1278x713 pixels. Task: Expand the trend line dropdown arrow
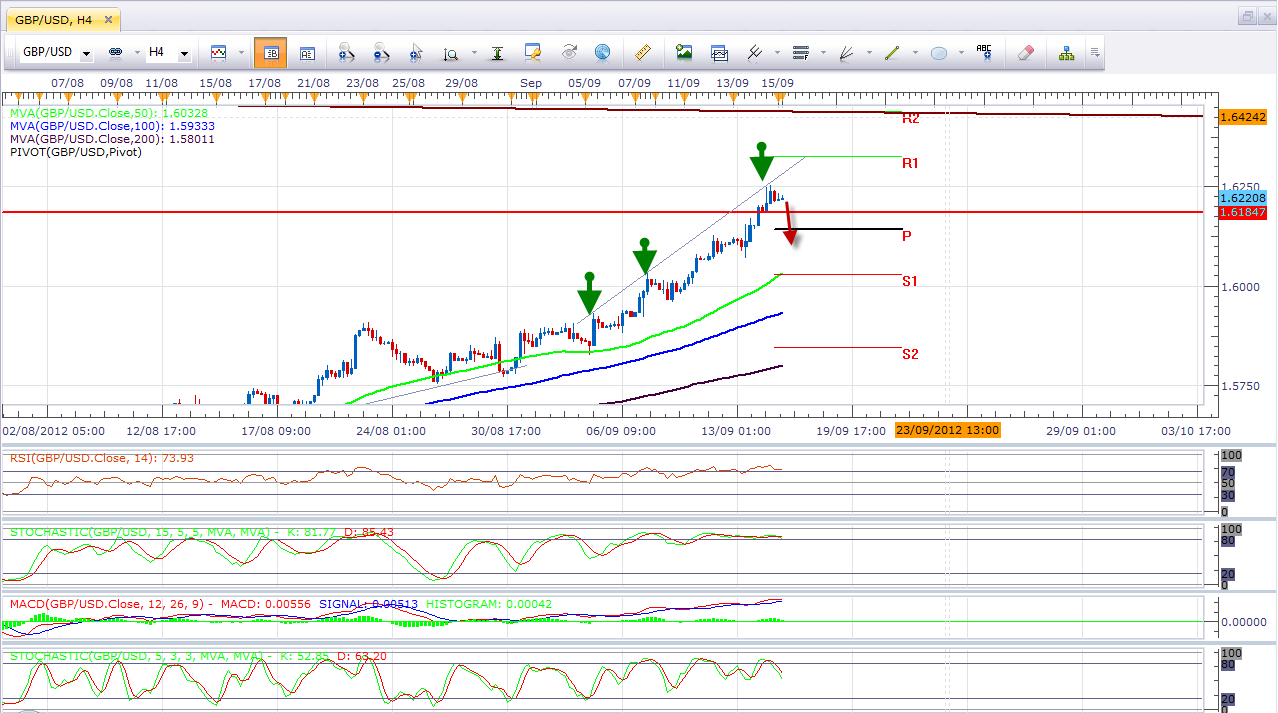coord(915,52)
